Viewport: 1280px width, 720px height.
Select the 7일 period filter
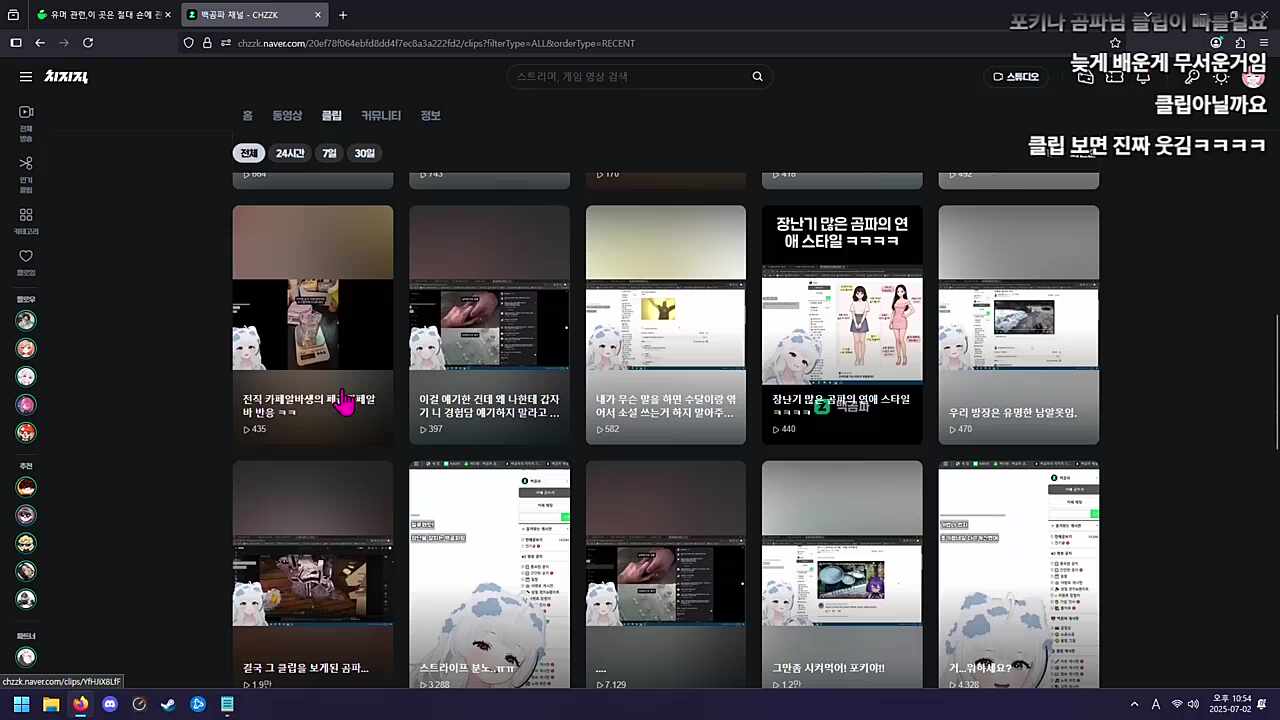tap(329, 153)
